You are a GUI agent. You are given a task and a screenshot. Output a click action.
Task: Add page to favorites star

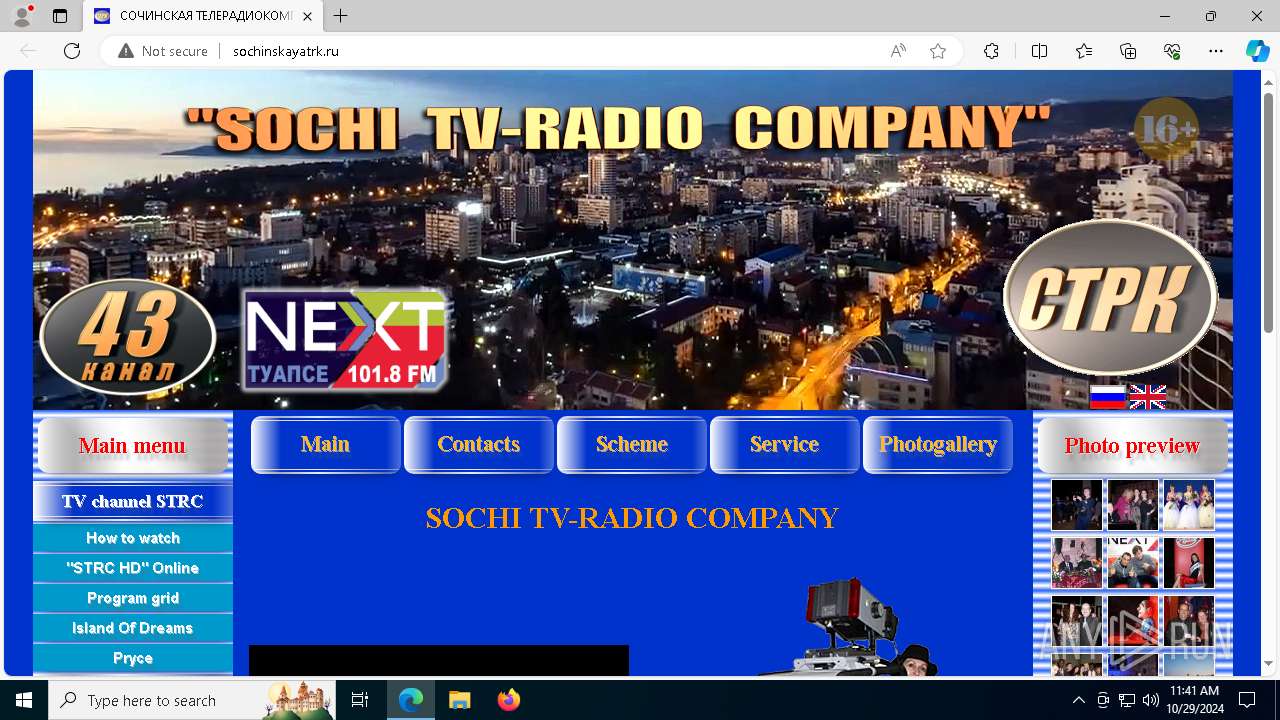click(x=938, y=51)
